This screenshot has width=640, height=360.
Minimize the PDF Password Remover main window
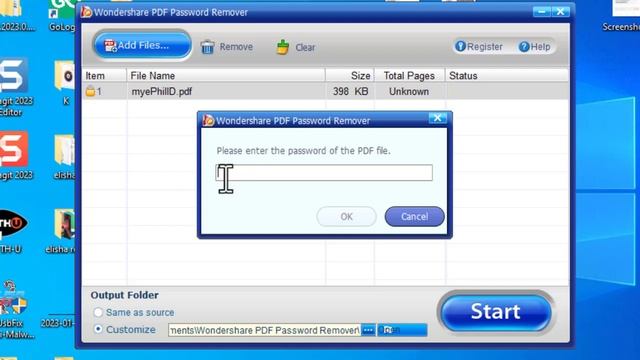pyautogui.click(x=542, y=12)
